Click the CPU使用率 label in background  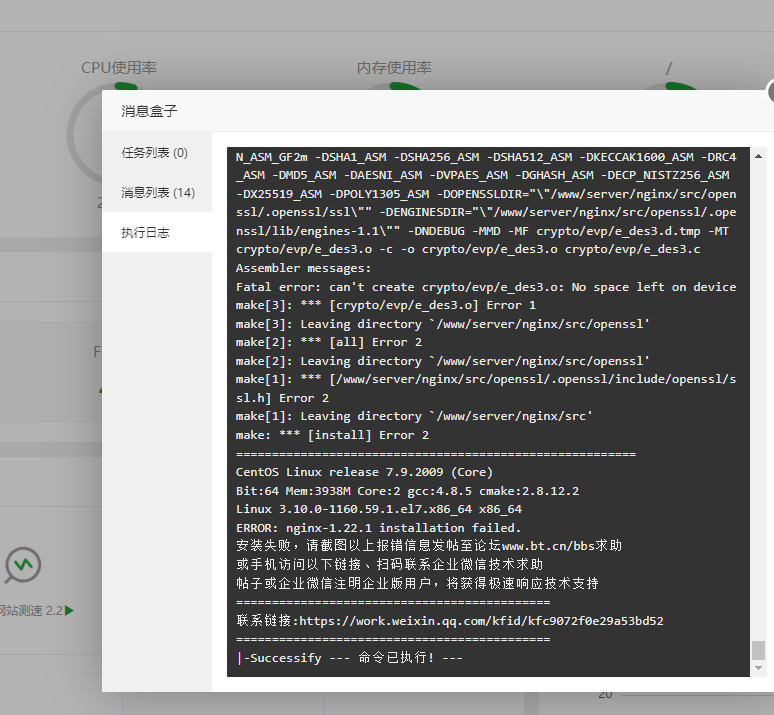click(x=118, y=68)
